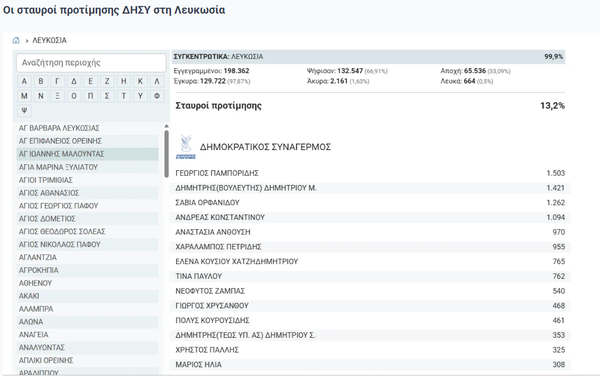Click the ΔΗΜΟΚΡΑΤΙΚΟΣ ΣΥΝΑΓΕΡΜΟΣ party logo

pyautogui.click(x=186, y=146)
